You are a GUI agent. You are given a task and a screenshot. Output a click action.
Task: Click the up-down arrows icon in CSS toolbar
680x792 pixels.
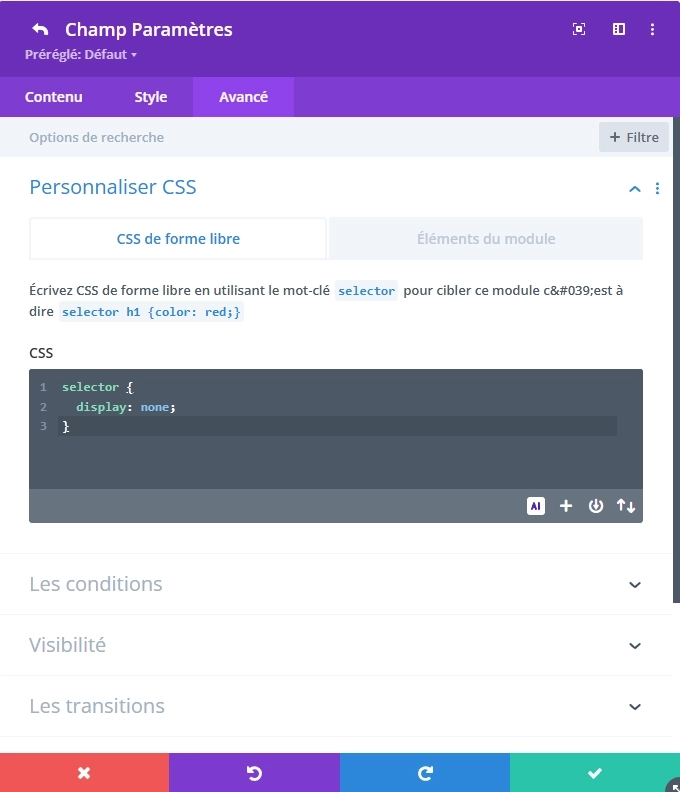625,506
